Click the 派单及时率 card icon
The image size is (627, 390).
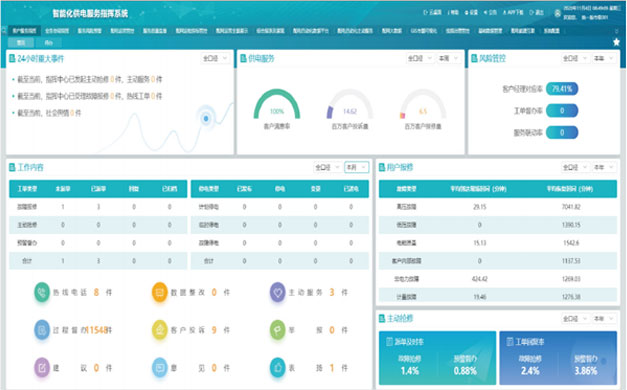(389, 342)
